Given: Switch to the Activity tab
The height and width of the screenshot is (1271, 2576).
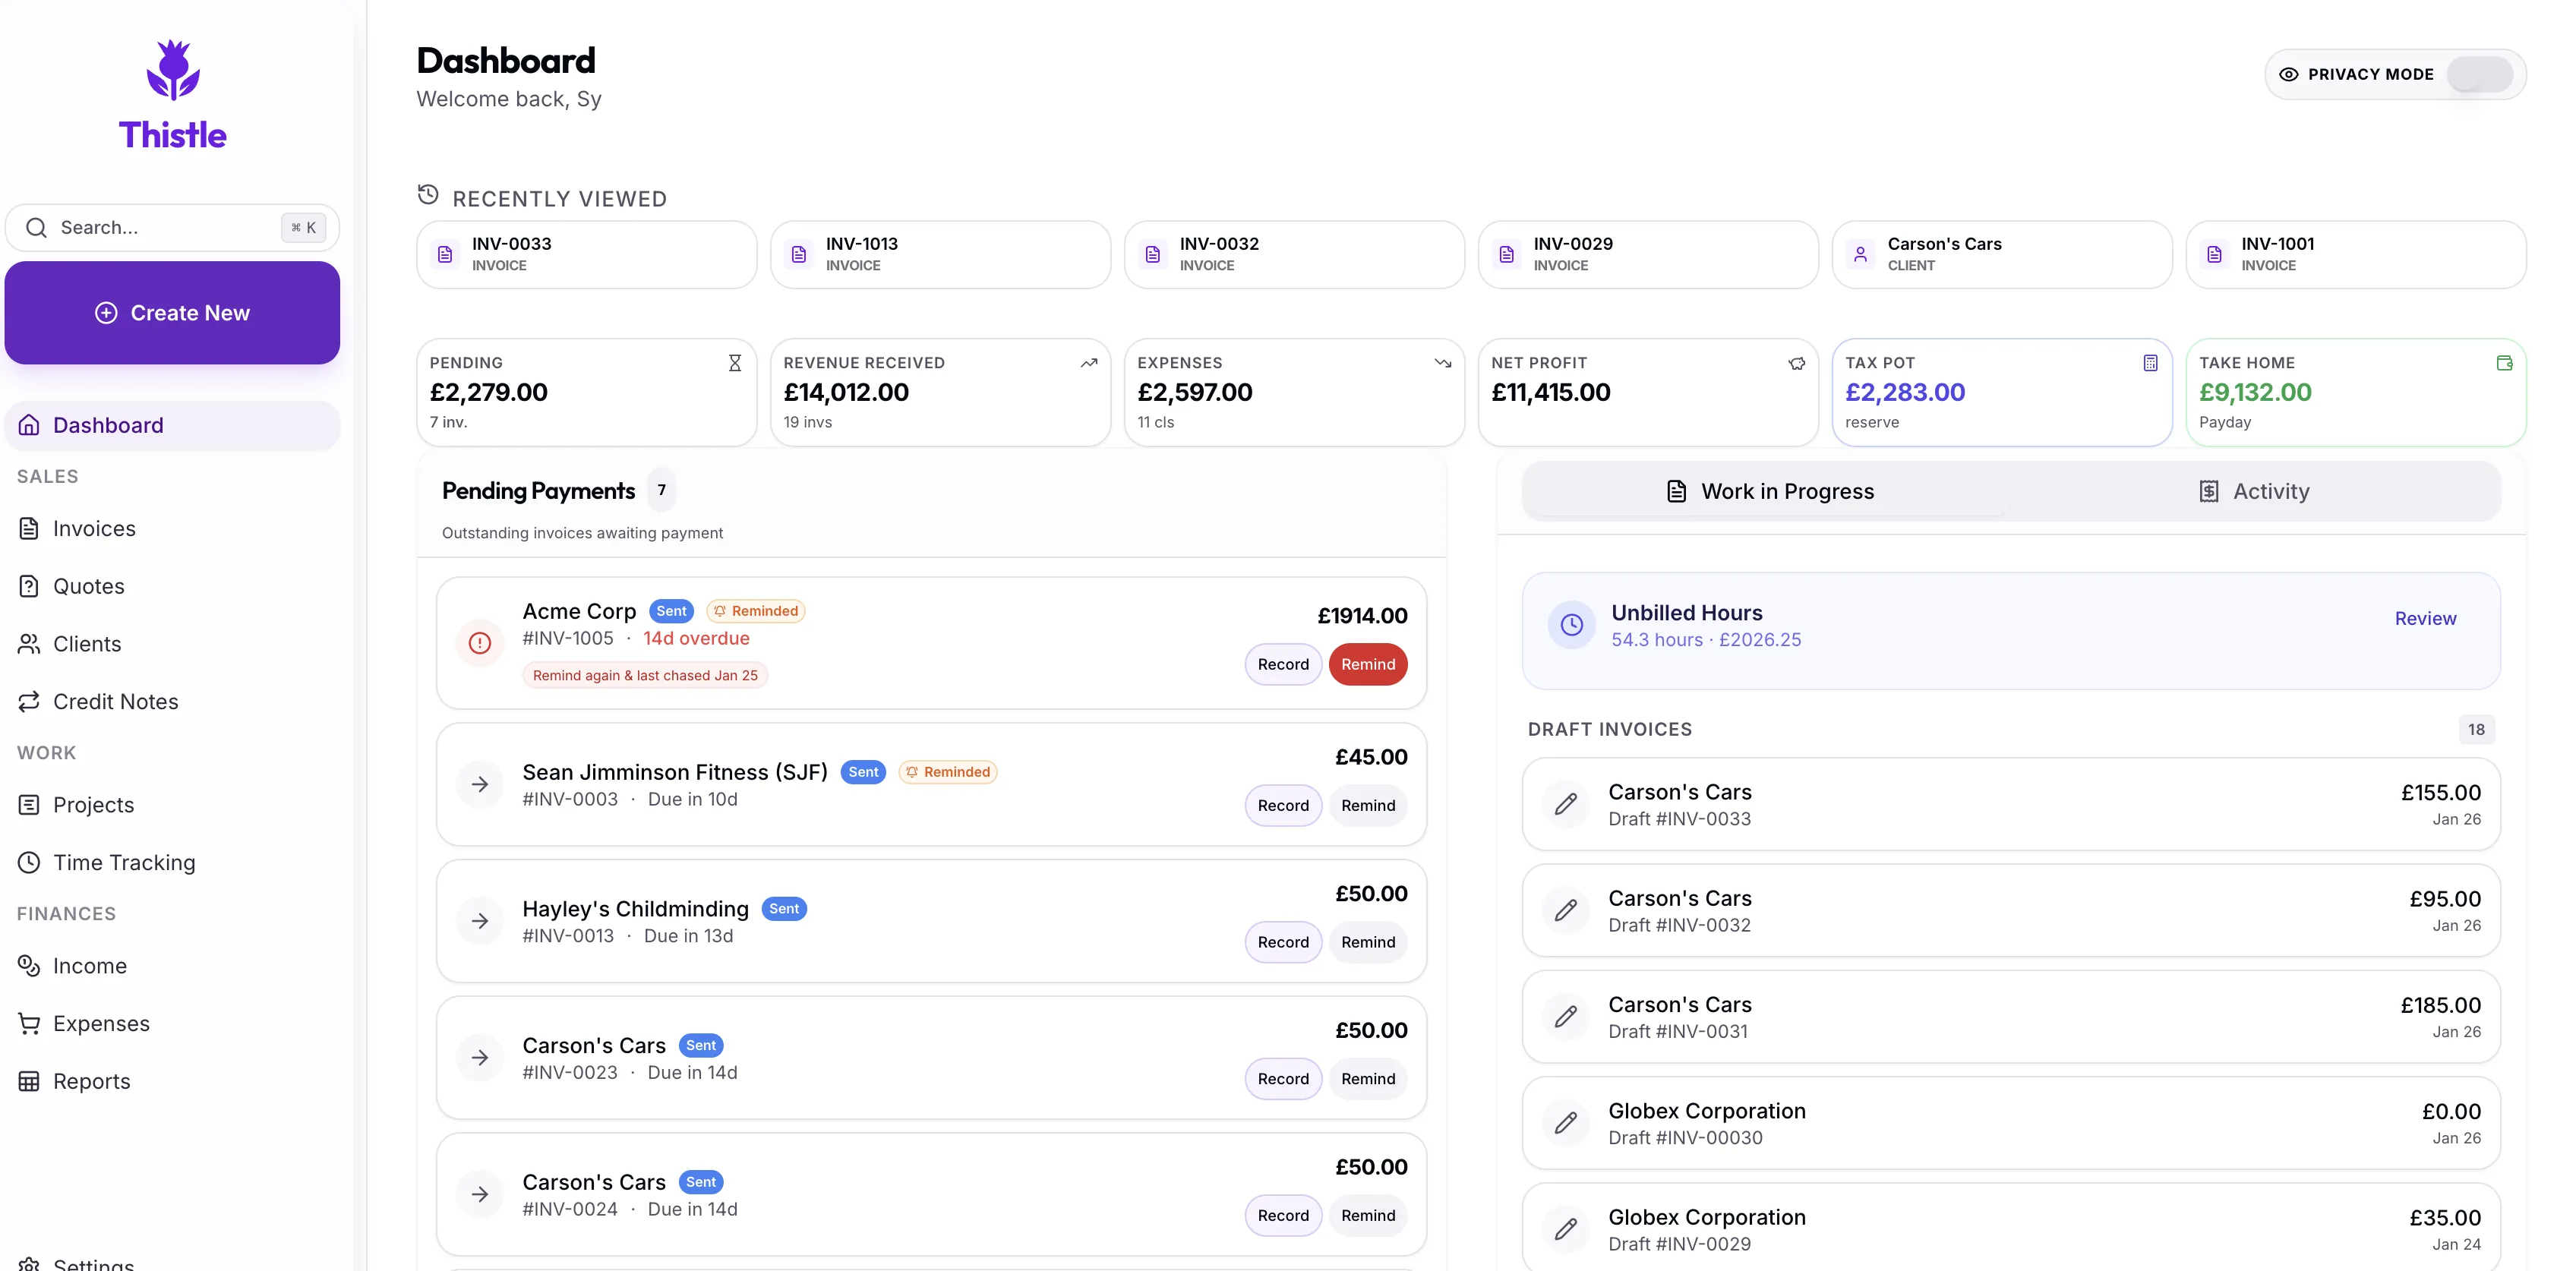Looking at the screenshot, I should (x=2269, y=491).
